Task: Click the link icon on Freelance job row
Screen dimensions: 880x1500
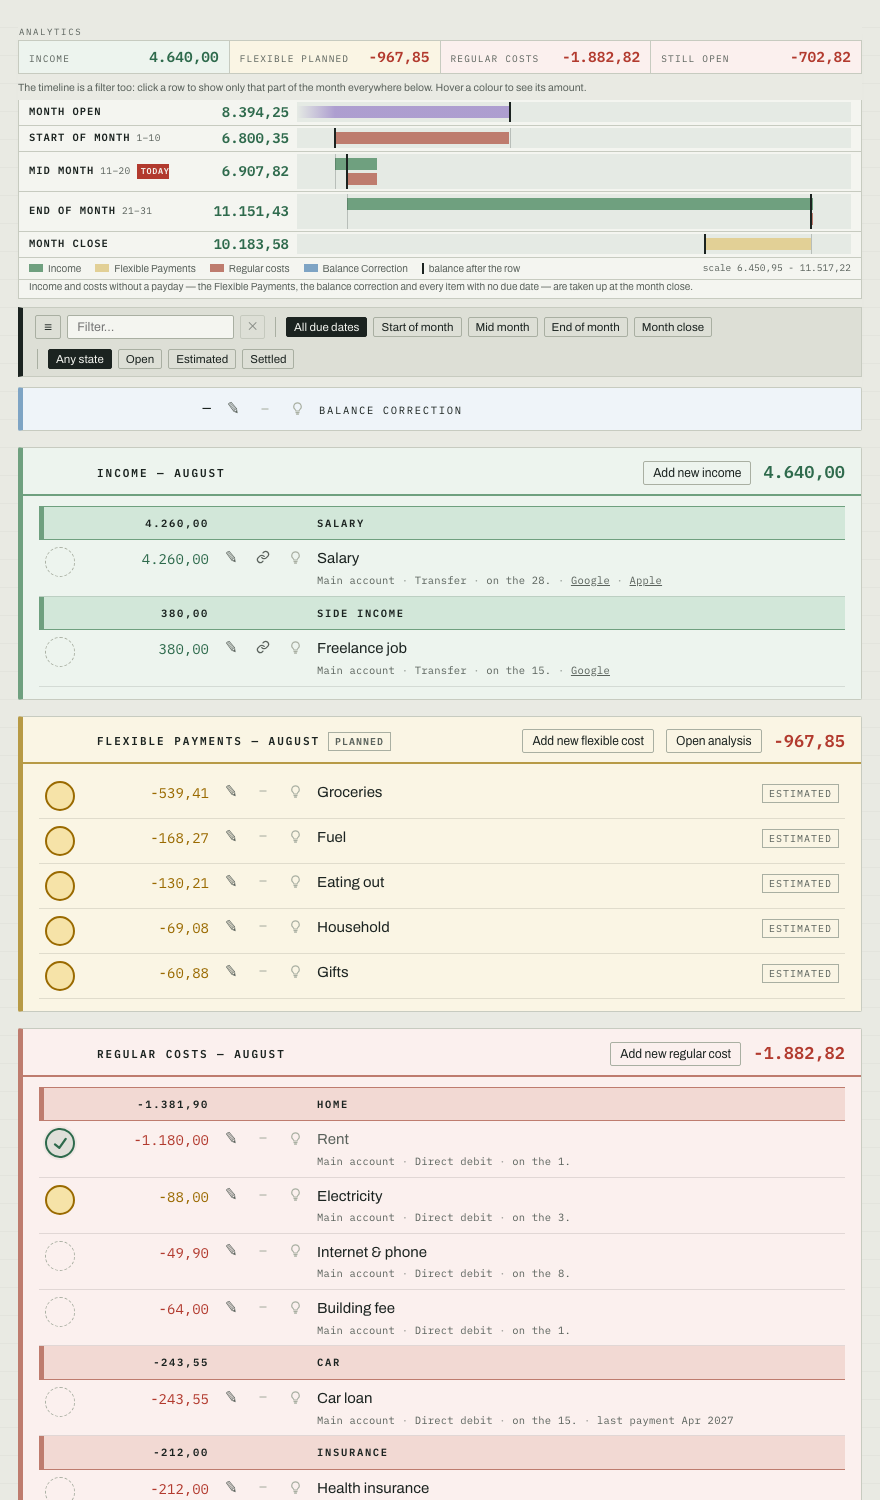Action: pos(263,647)
